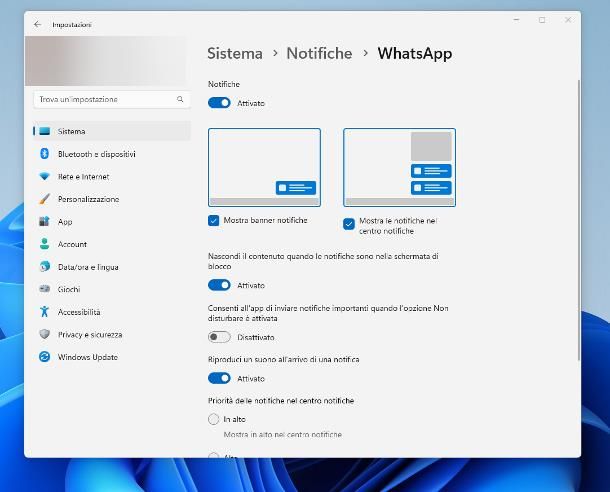Viewport: 610px width, 492px height.
Task: Open Personalizzazione section
Action: (x=112, y=199)
